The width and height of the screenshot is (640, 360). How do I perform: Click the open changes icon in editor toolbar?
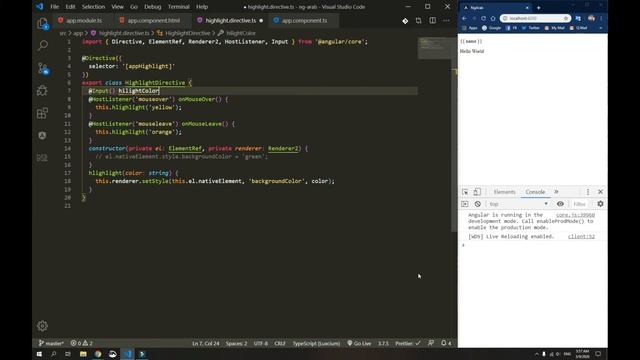pyautogui.click(x=418, y=20)
